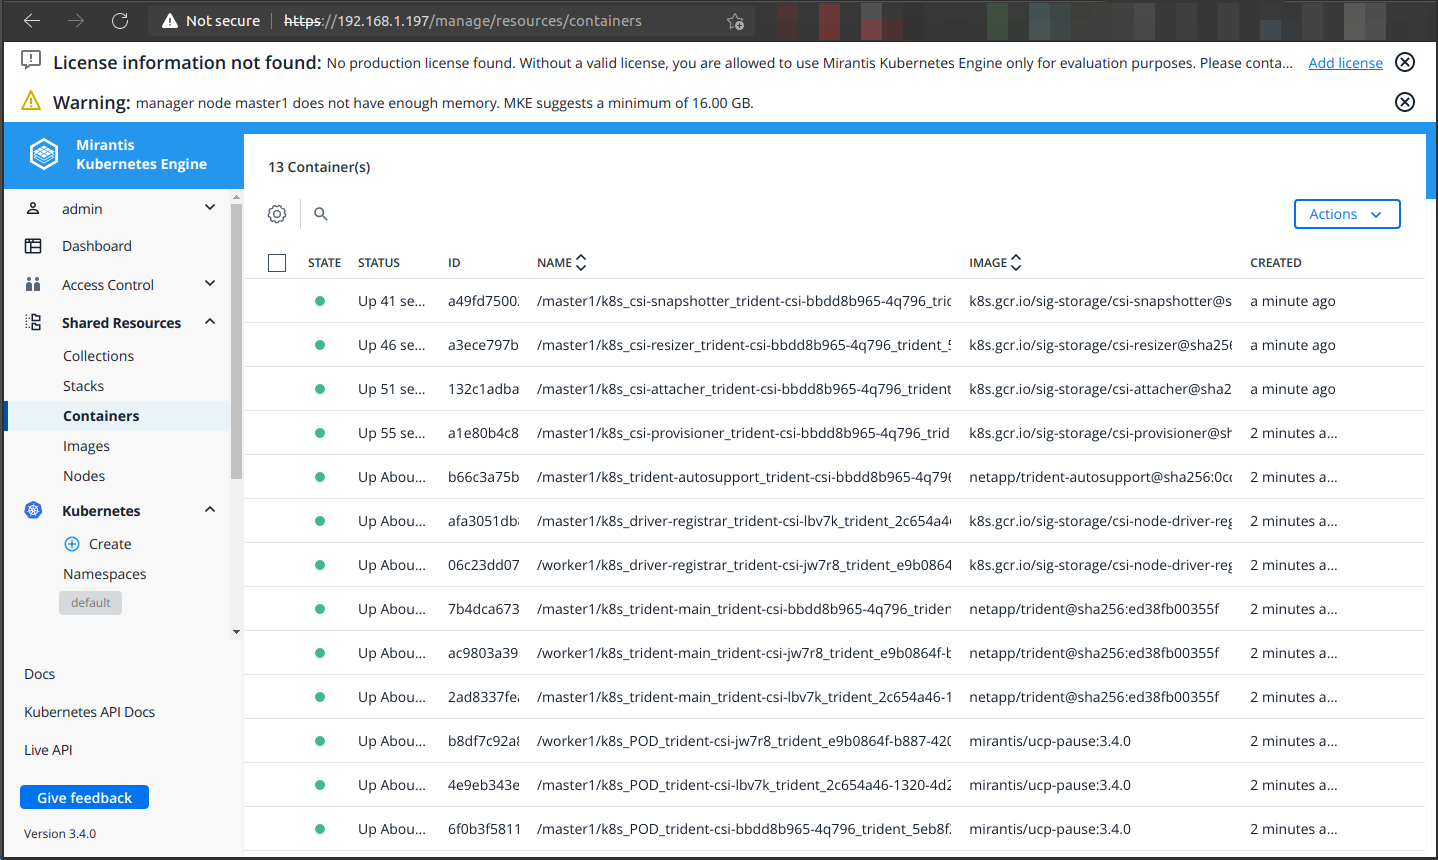The height and width of the screenshot is (860, 1438).
Task: Open Images under Shared Resources
Action: [x=86, y=446]
